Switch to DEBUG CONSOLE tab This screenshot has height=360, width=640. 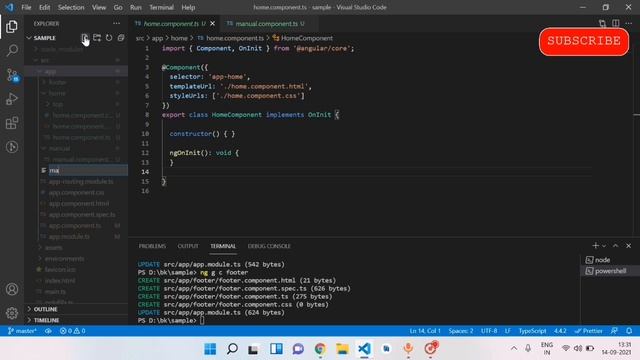[269, 246]
